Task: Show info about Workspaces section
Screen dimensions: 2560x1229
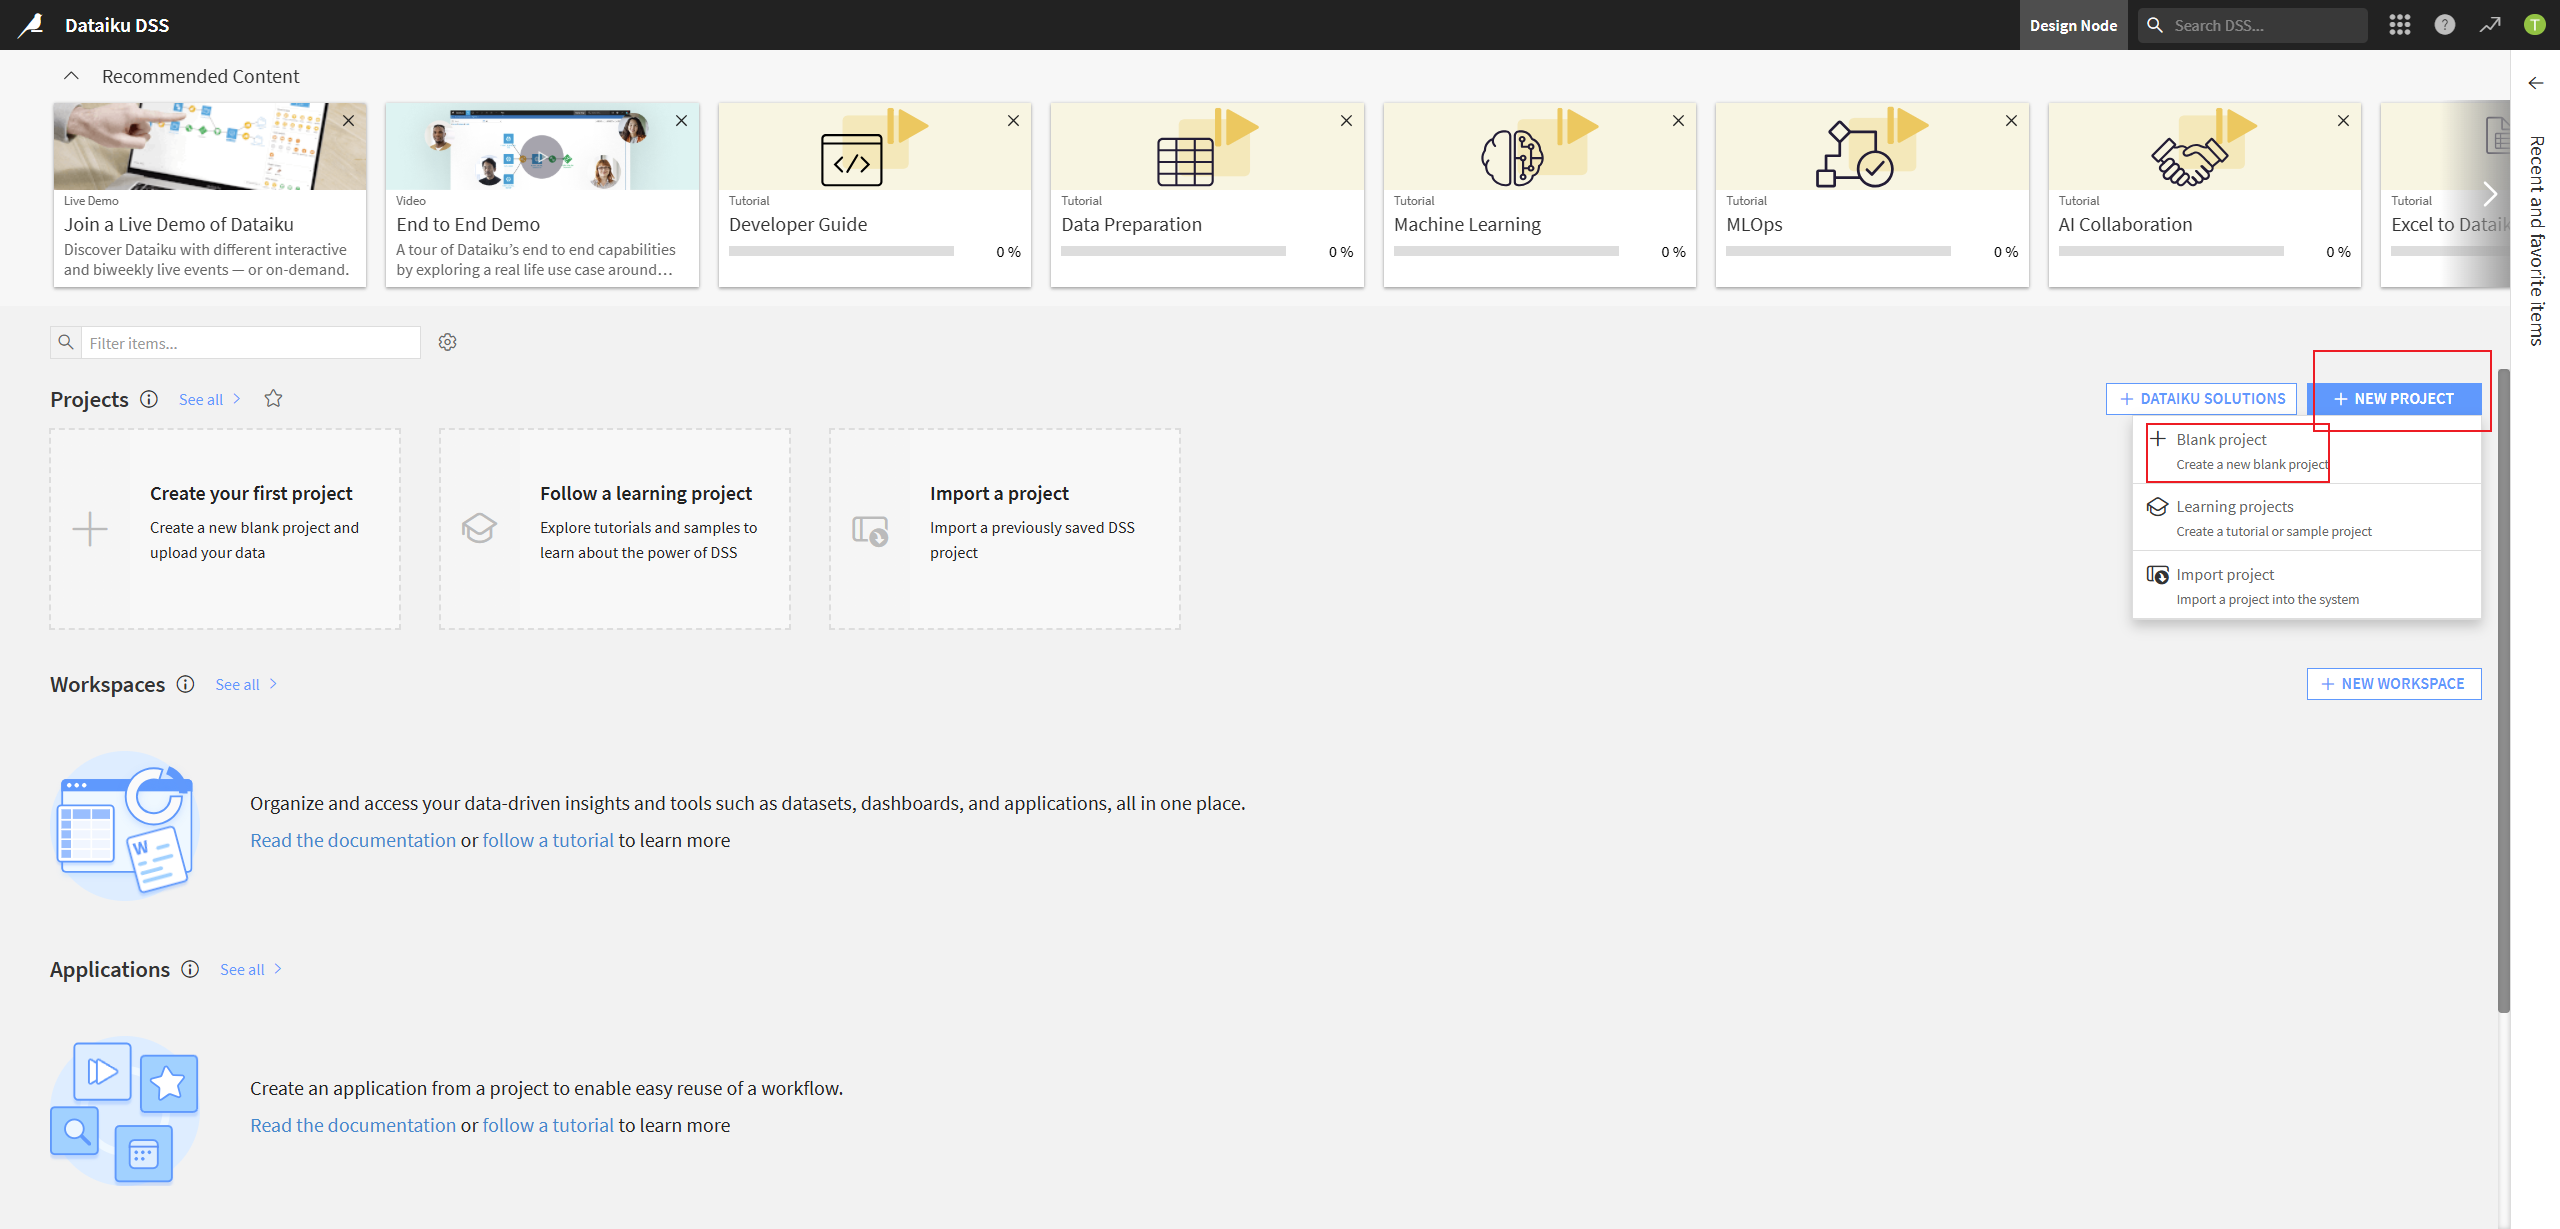Action: [x=185, y=684]
